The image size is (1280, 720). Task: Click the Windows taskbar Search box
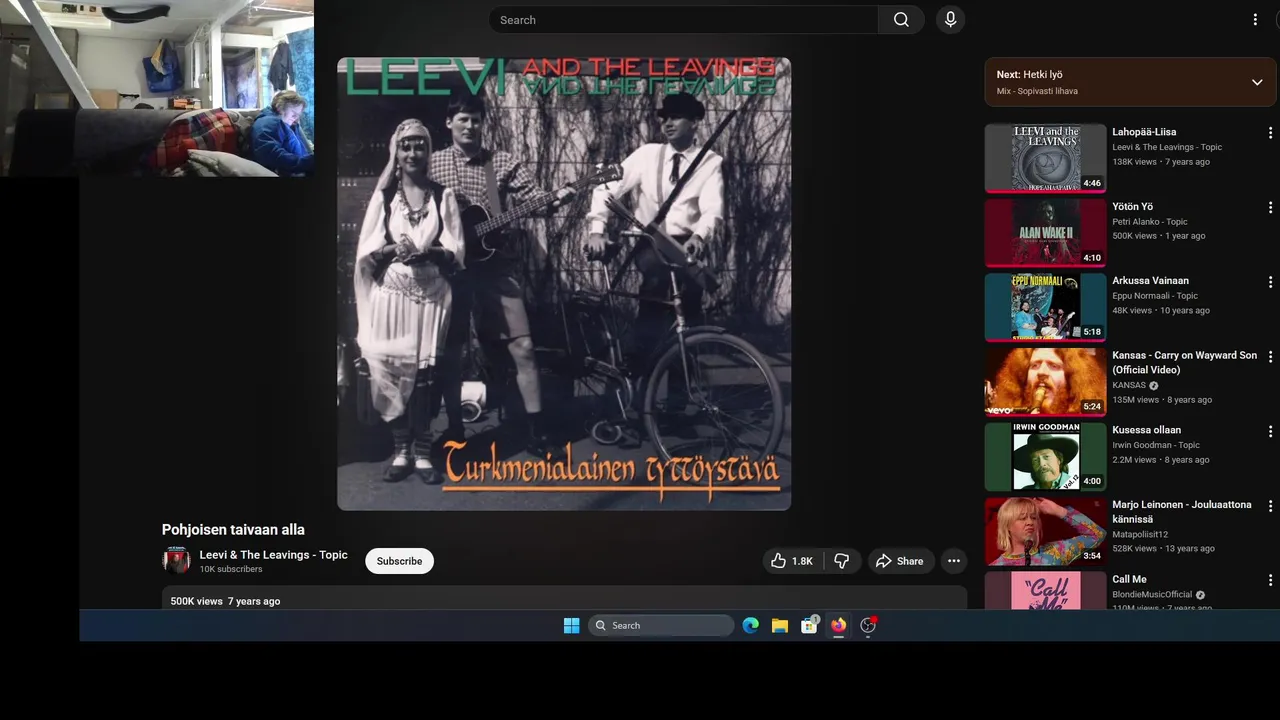661,626
